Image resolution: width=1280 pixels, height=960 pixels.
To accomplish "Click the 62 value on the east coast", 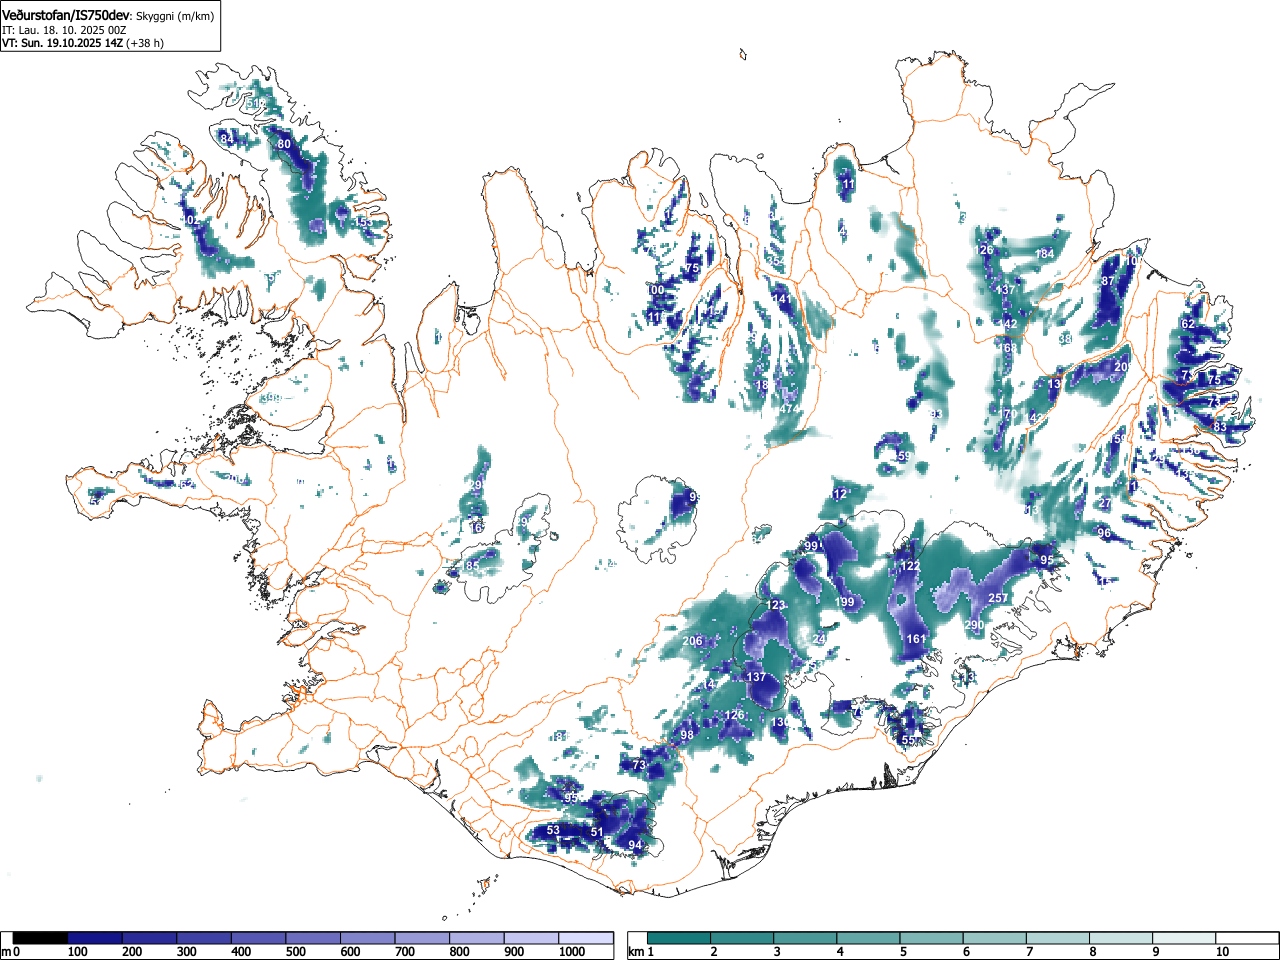I will pos(1188,324).
